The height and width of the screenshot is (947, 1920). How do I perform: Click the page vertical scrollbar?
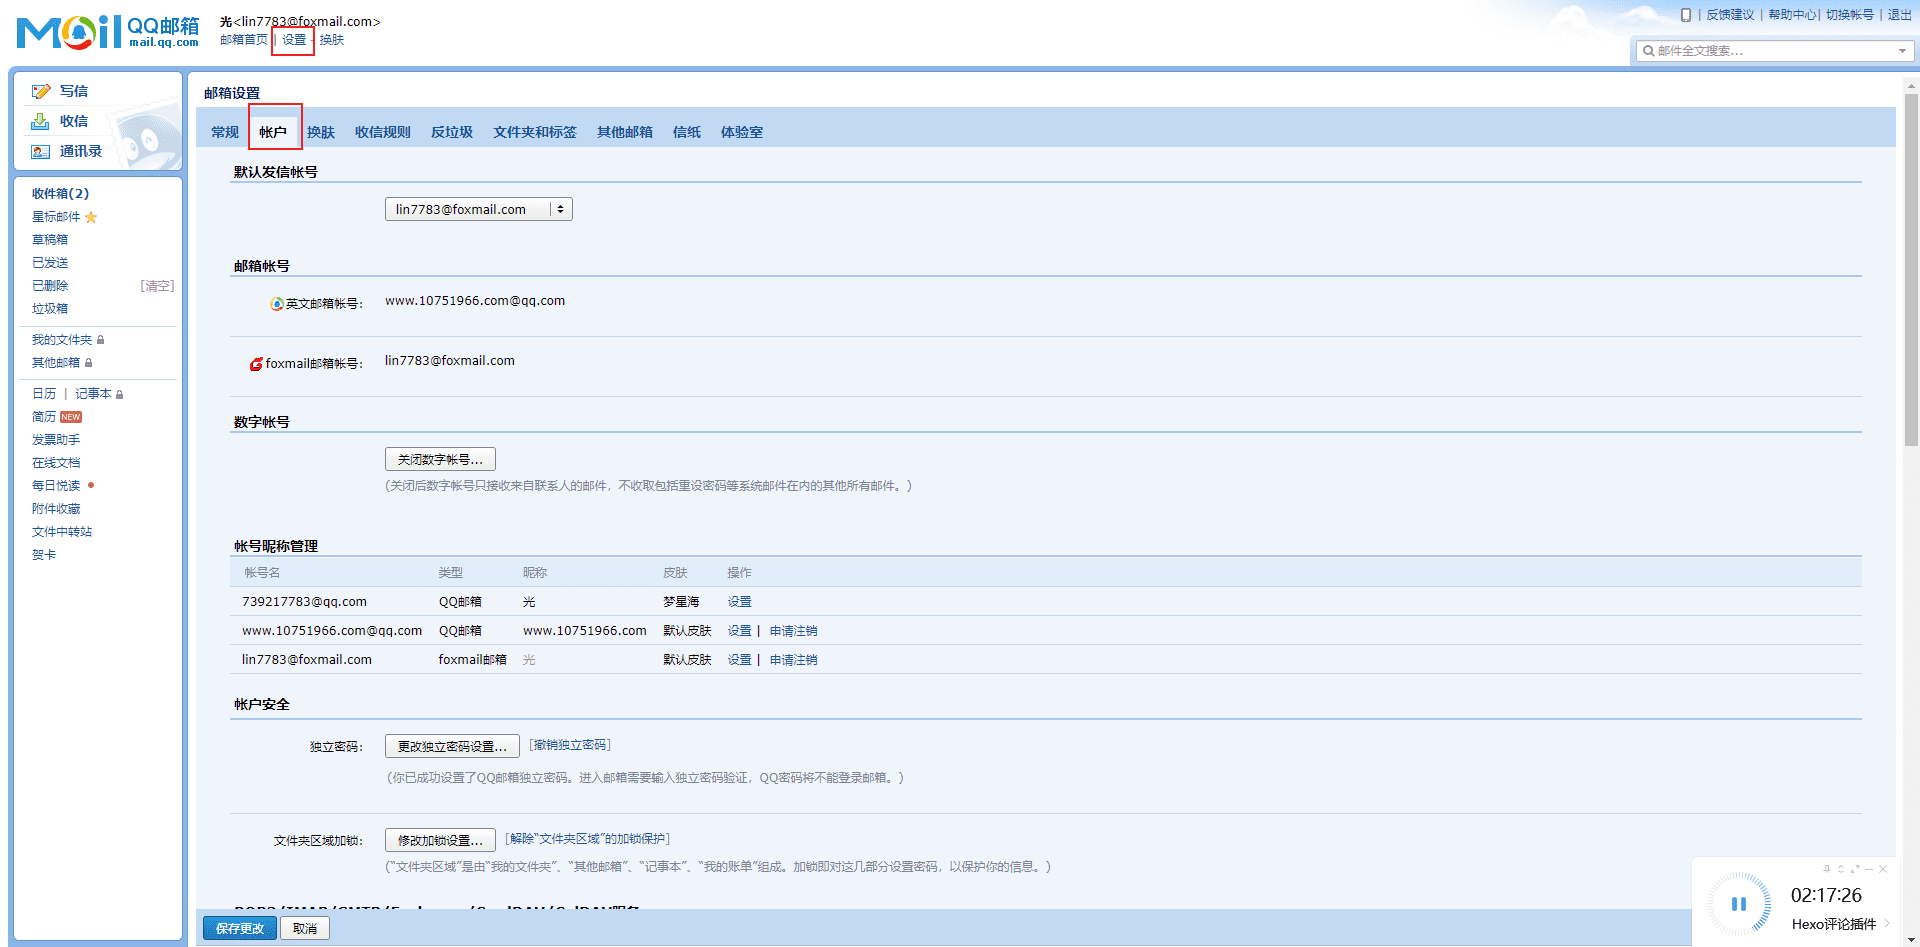click(x=1911, y=270)
